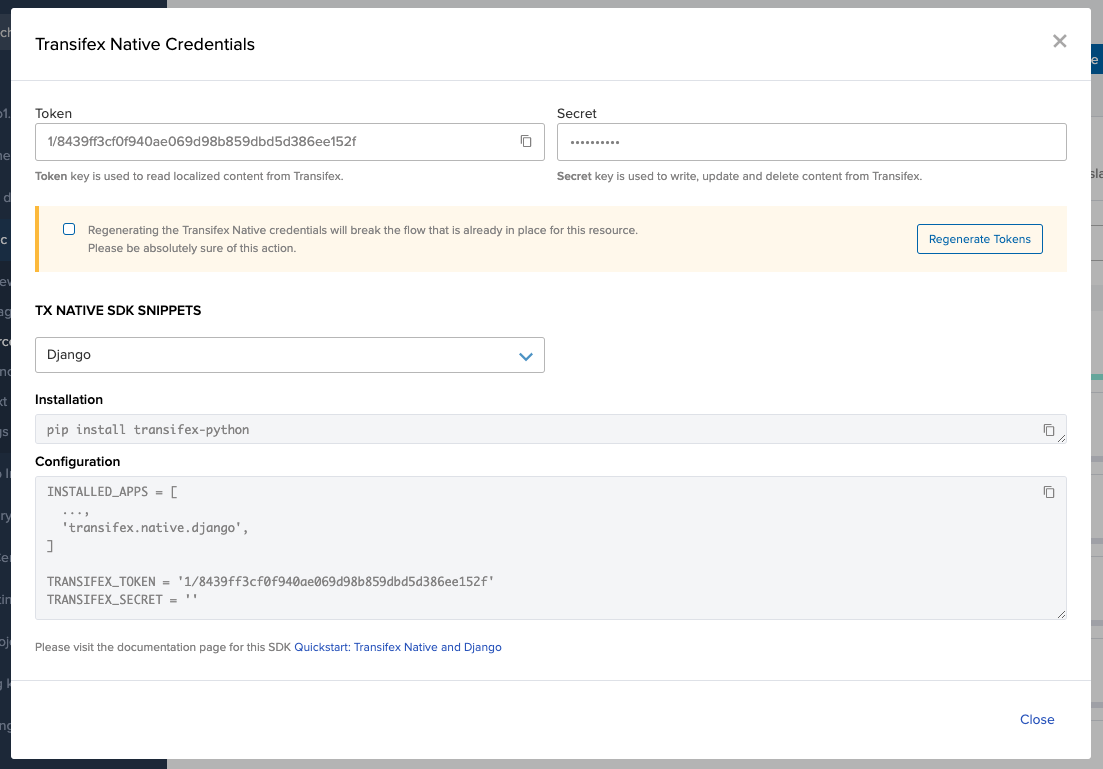Open the Django SDK dropdown

click(x=290, y=355)
